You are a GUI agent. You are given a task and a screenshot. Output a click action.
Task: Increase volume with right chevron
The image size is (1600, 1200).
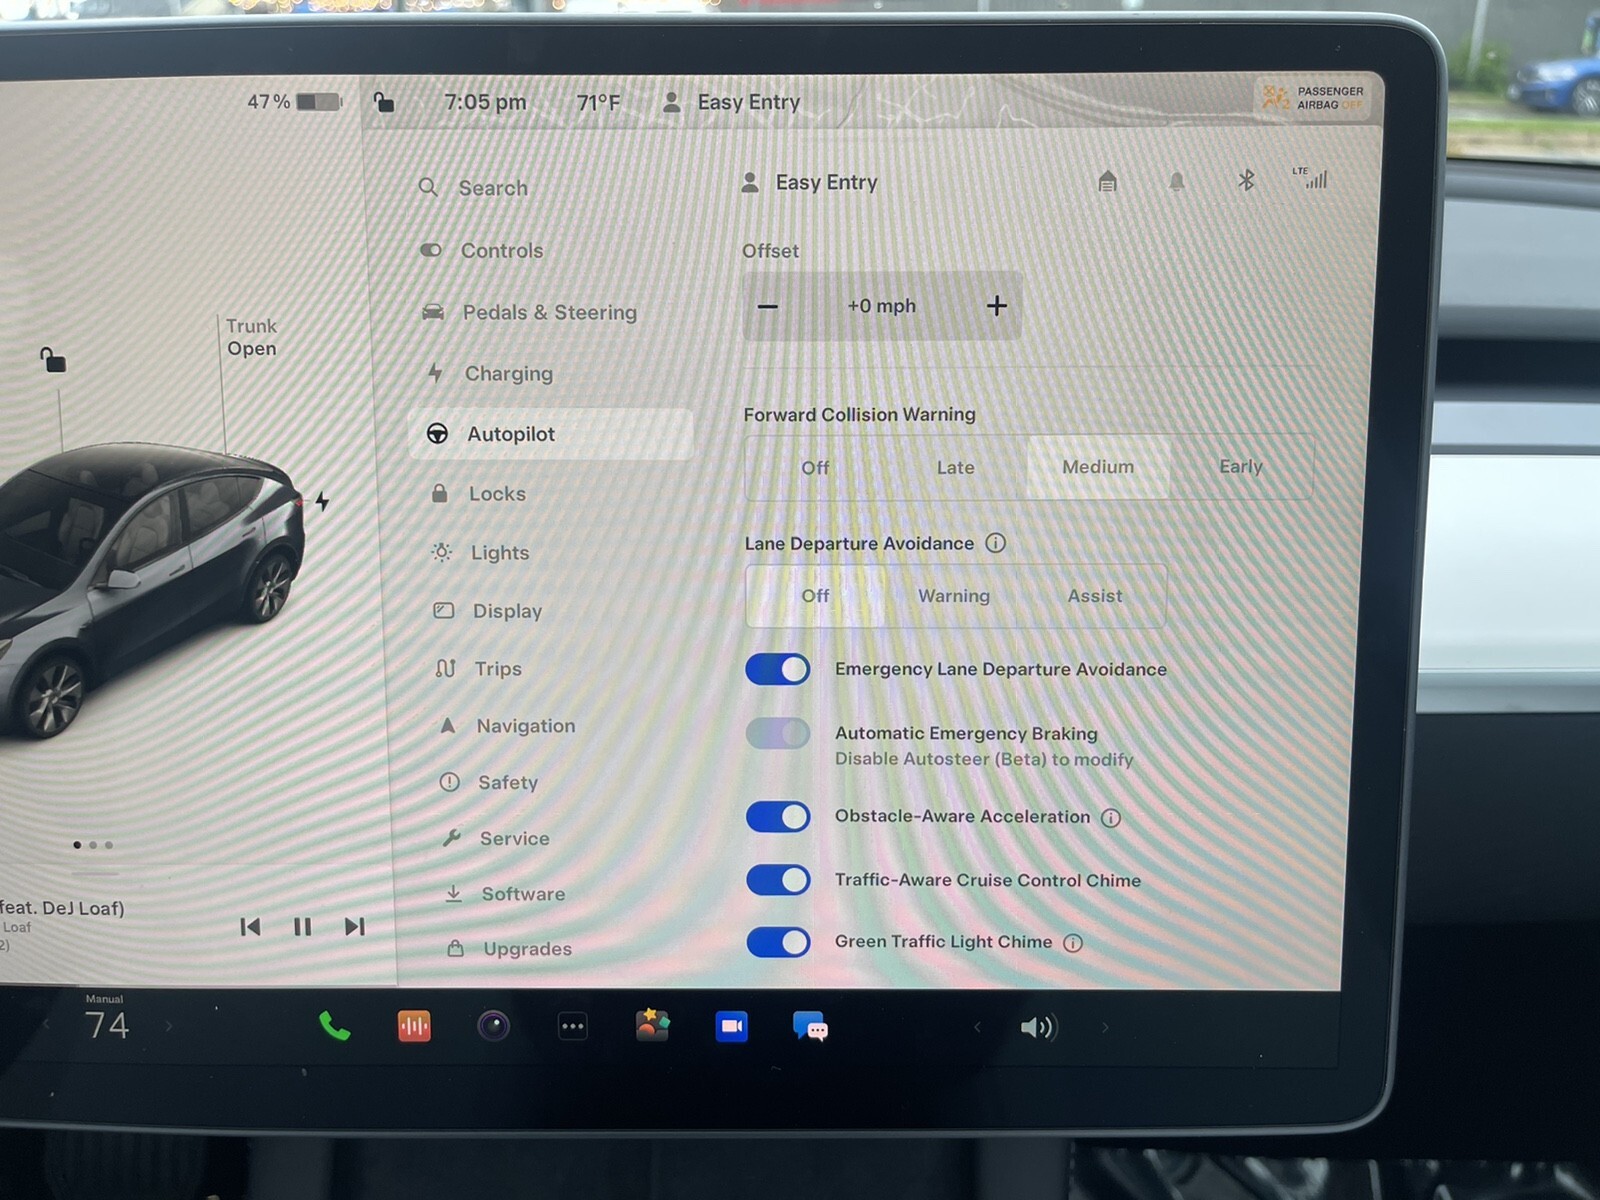pyautogui.click(x=1105, y=1027)
